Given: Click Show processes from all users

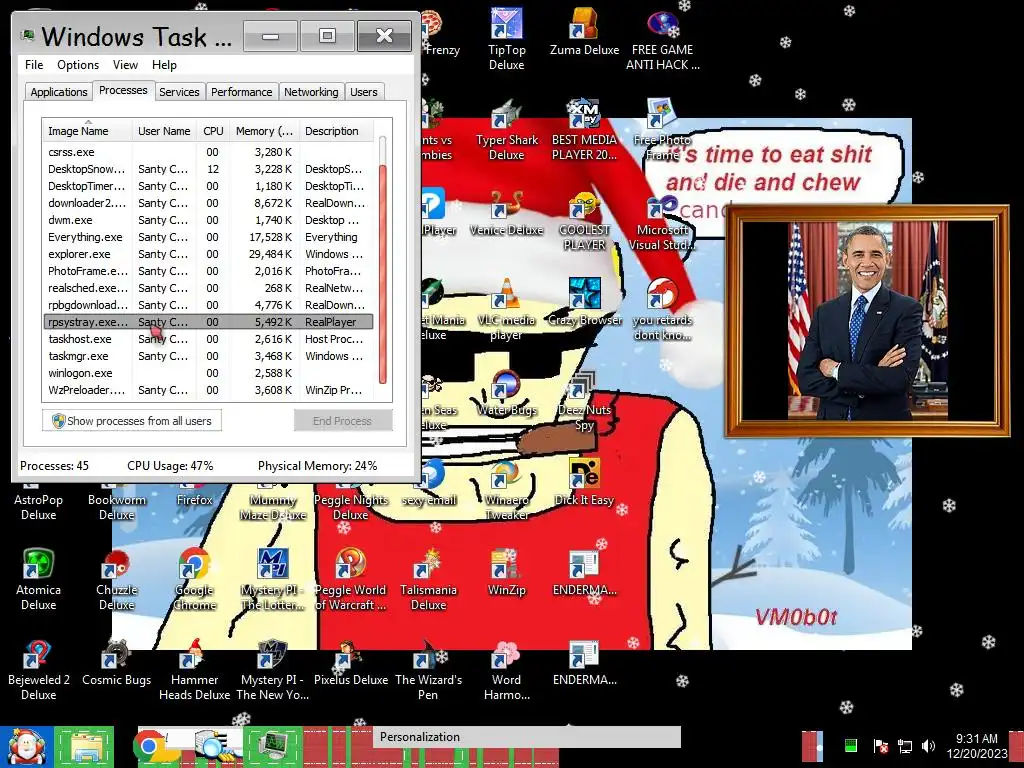Looking at the screenshot, I should [x=132, y=421].
